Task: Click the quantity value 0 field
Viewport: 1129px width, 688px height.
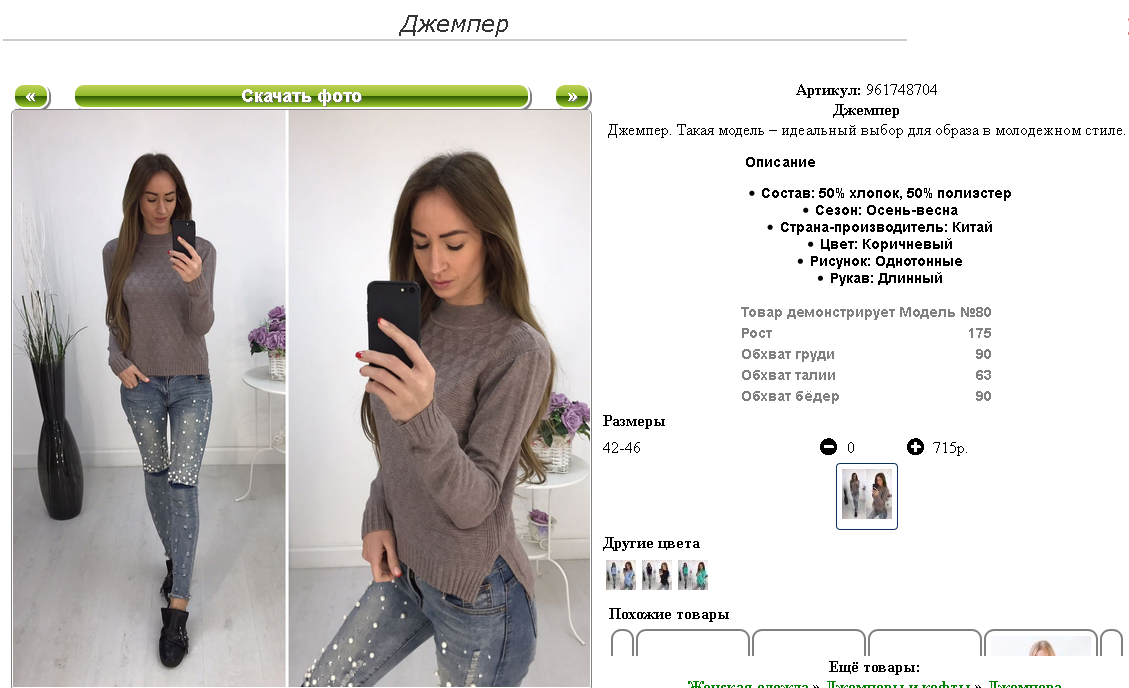Action: [850, 448]
